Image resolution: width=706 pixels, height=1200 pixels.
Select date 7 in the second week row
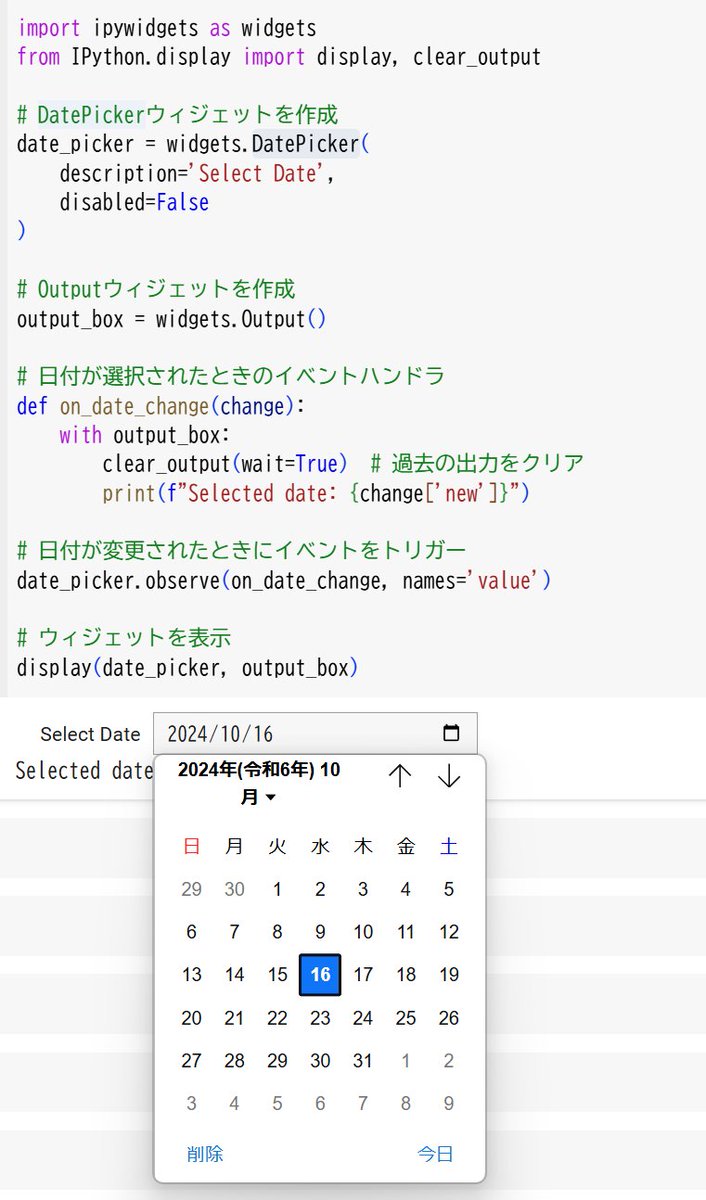coord(234,932)
